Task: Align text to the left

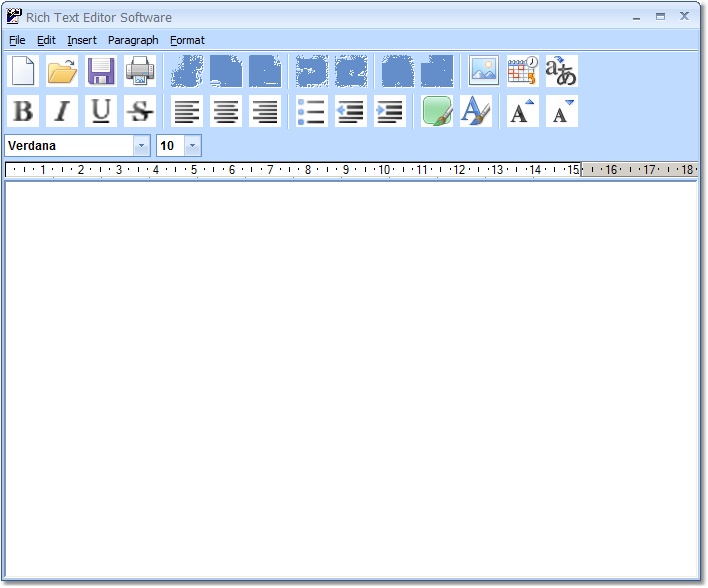Action: 187,111
